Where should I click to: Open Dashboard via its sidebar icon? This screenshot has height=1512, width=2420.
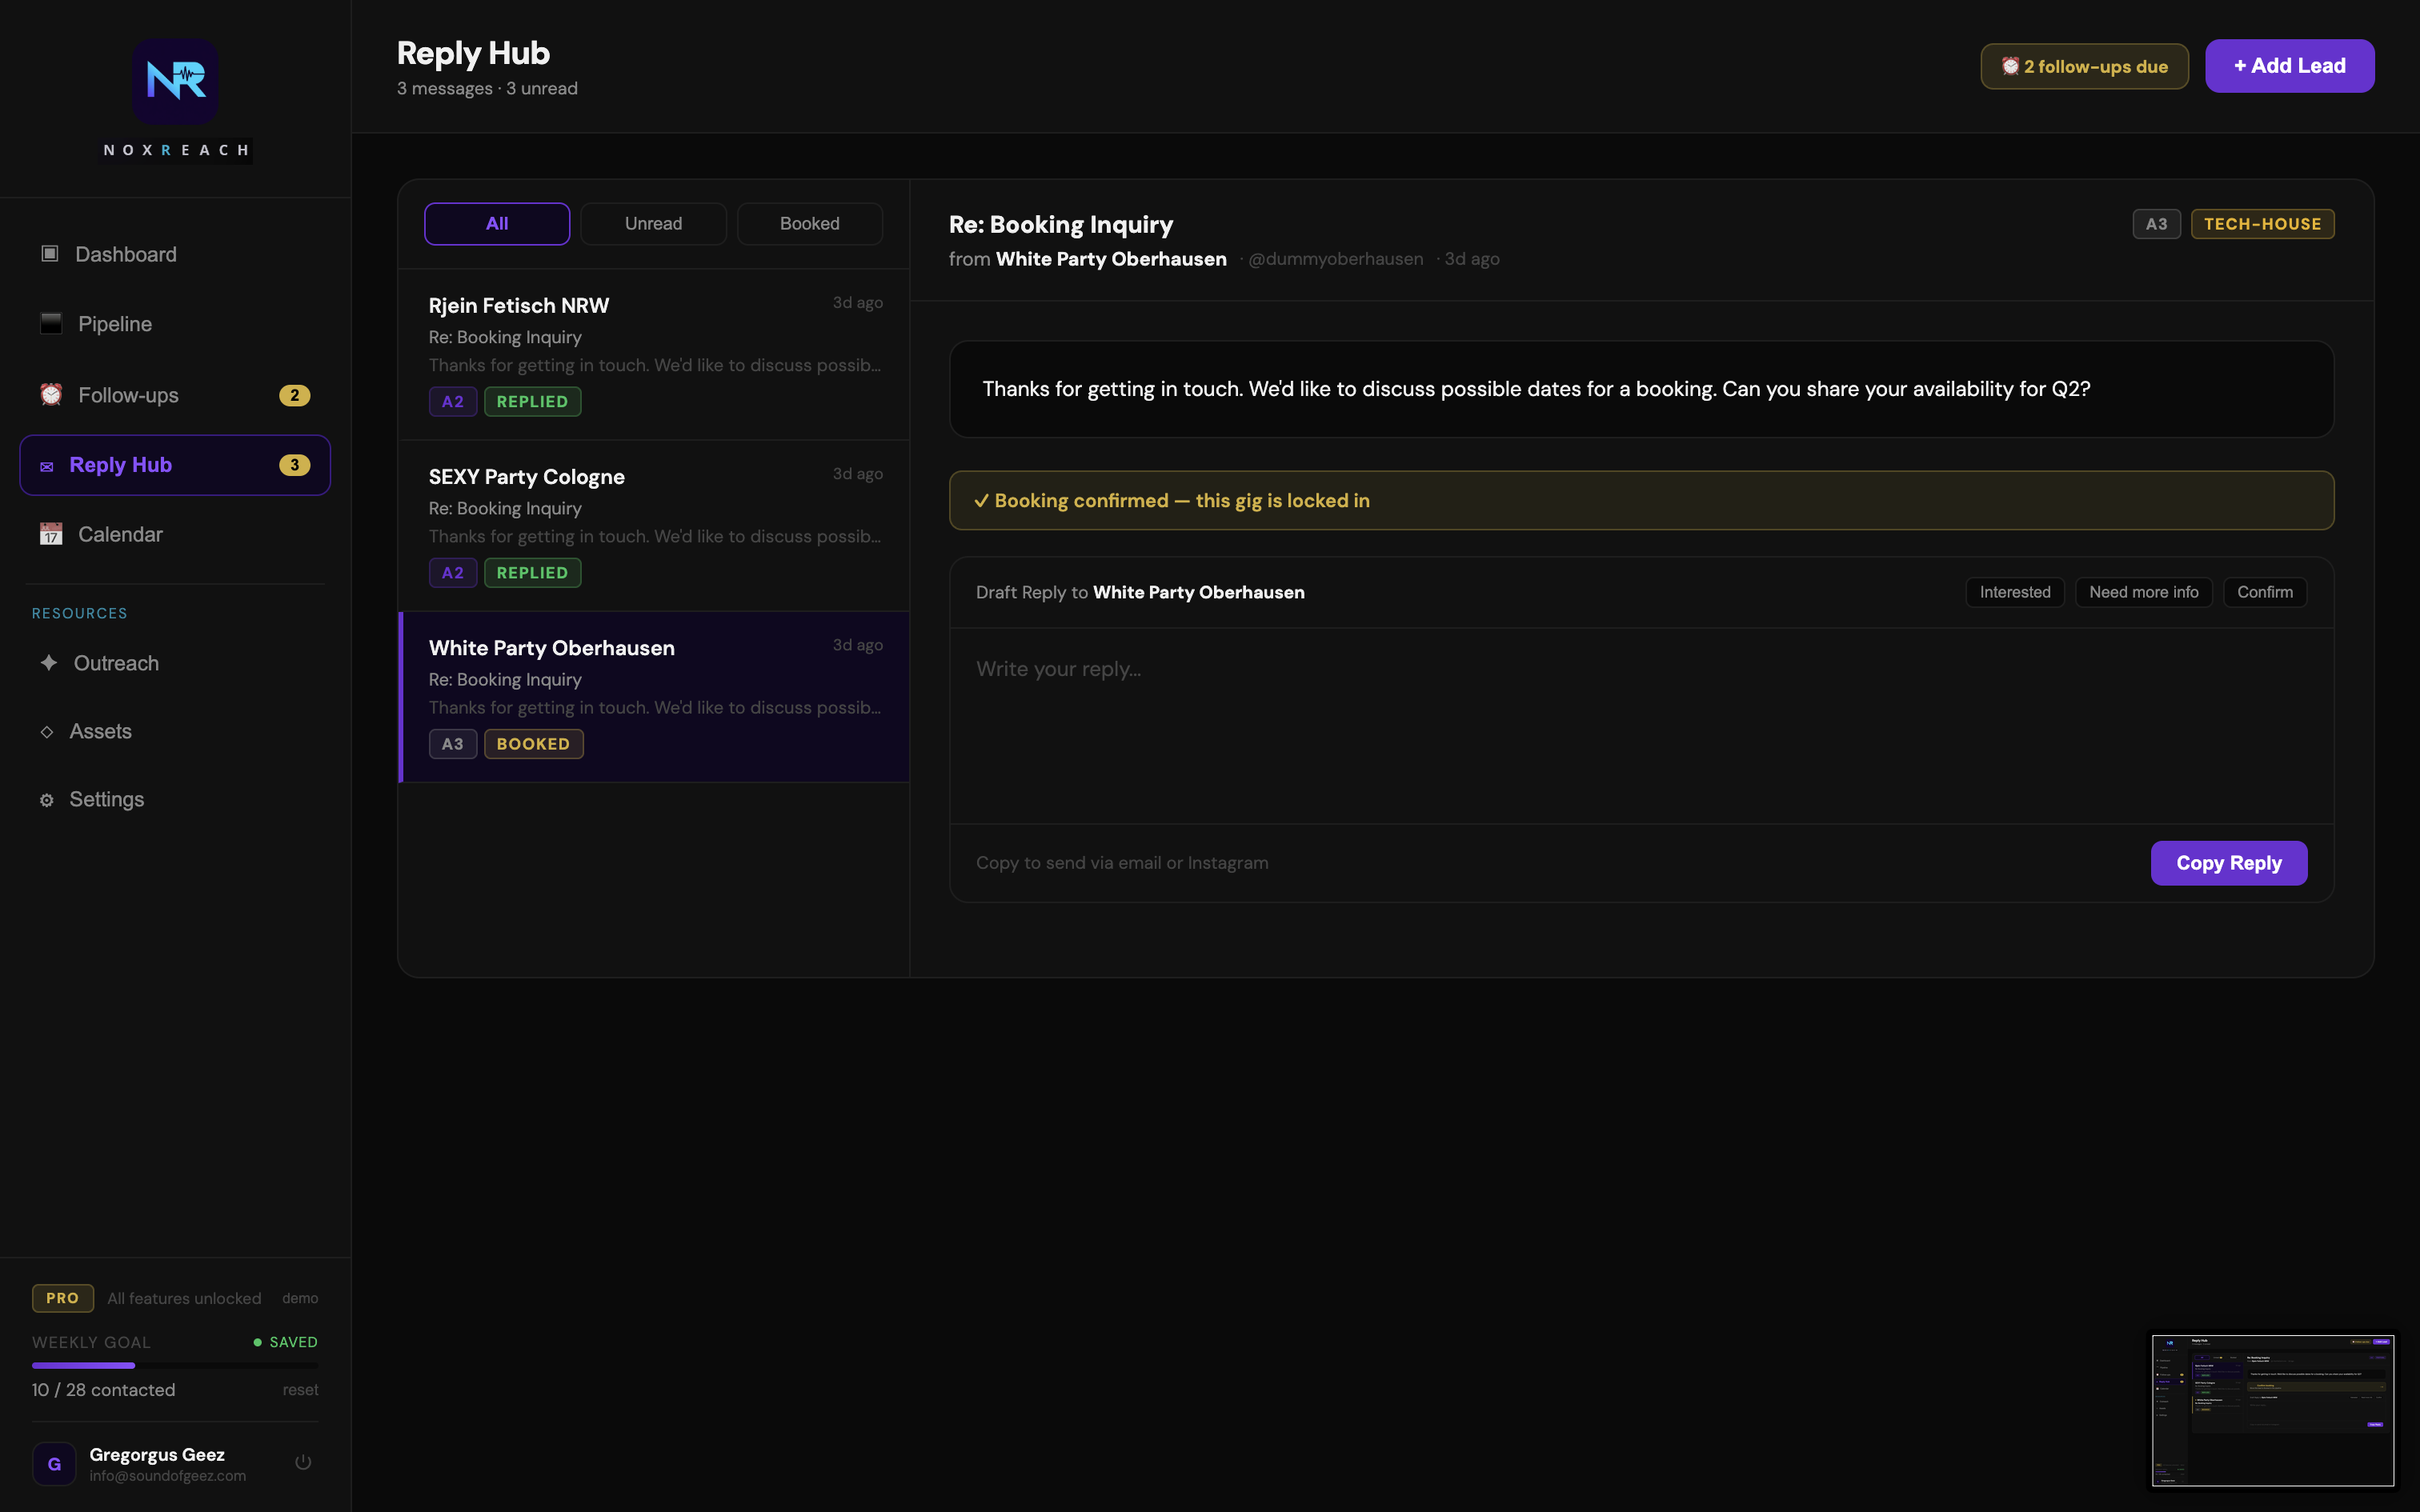point(50,254)
